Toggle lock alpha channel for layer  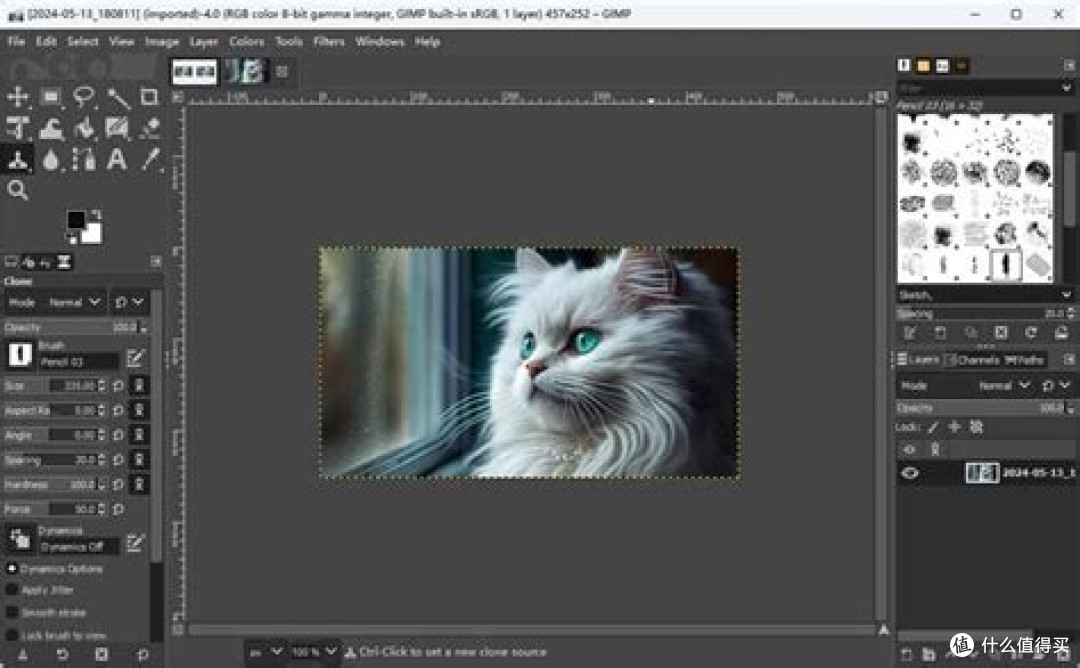(x=977, y=428)
